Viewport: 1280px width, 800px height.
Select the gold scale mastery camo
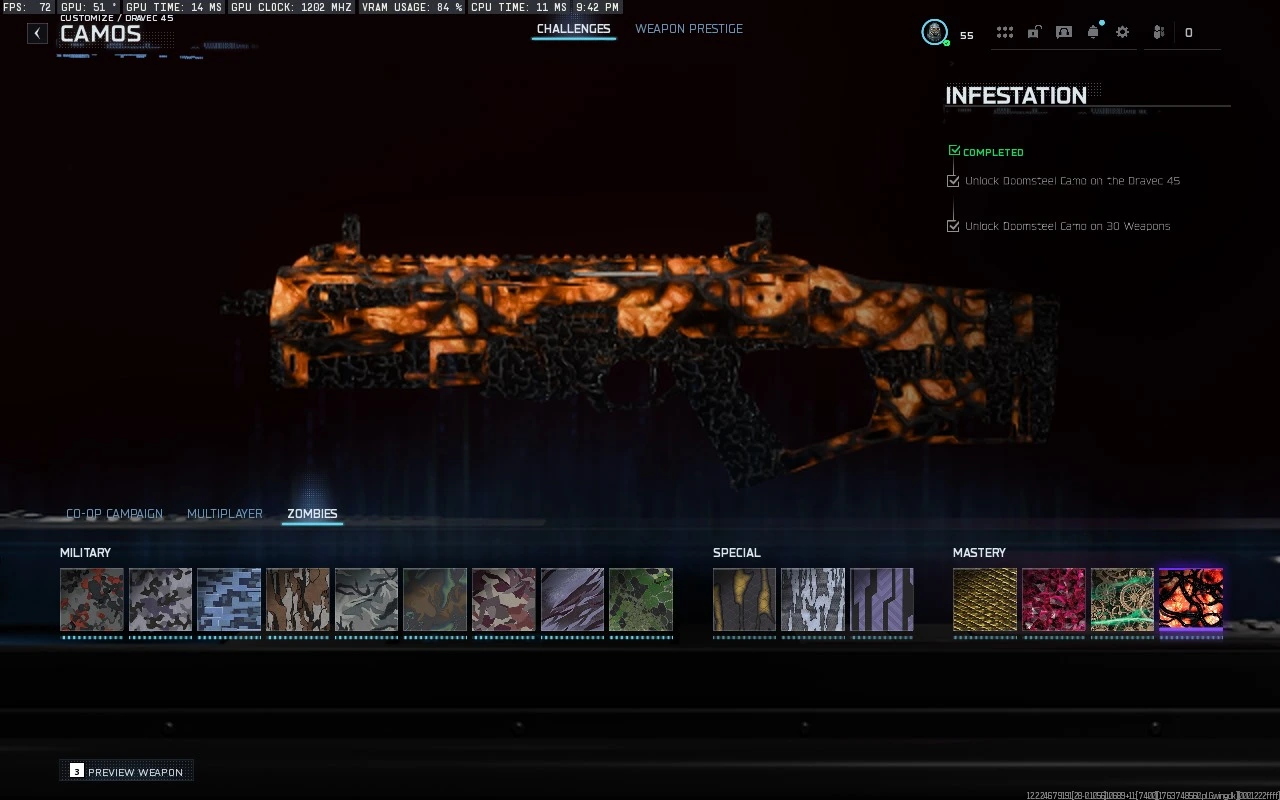[984, 600]
